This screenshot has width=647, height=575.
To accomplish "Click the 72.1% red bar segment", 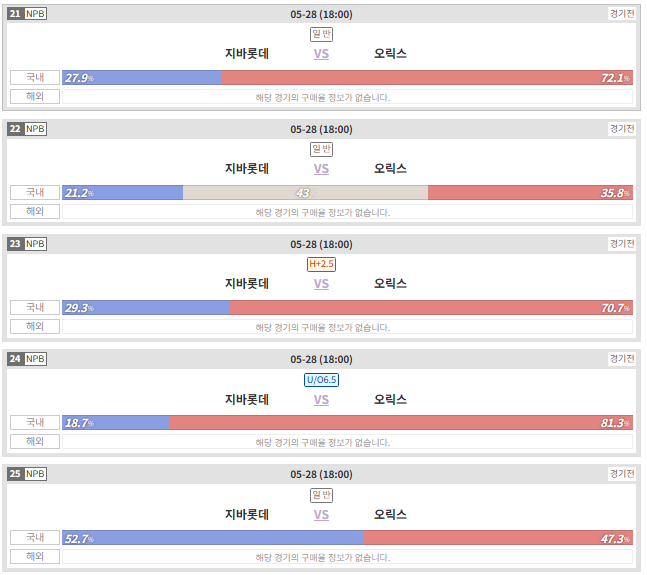I will pos(427,78).
